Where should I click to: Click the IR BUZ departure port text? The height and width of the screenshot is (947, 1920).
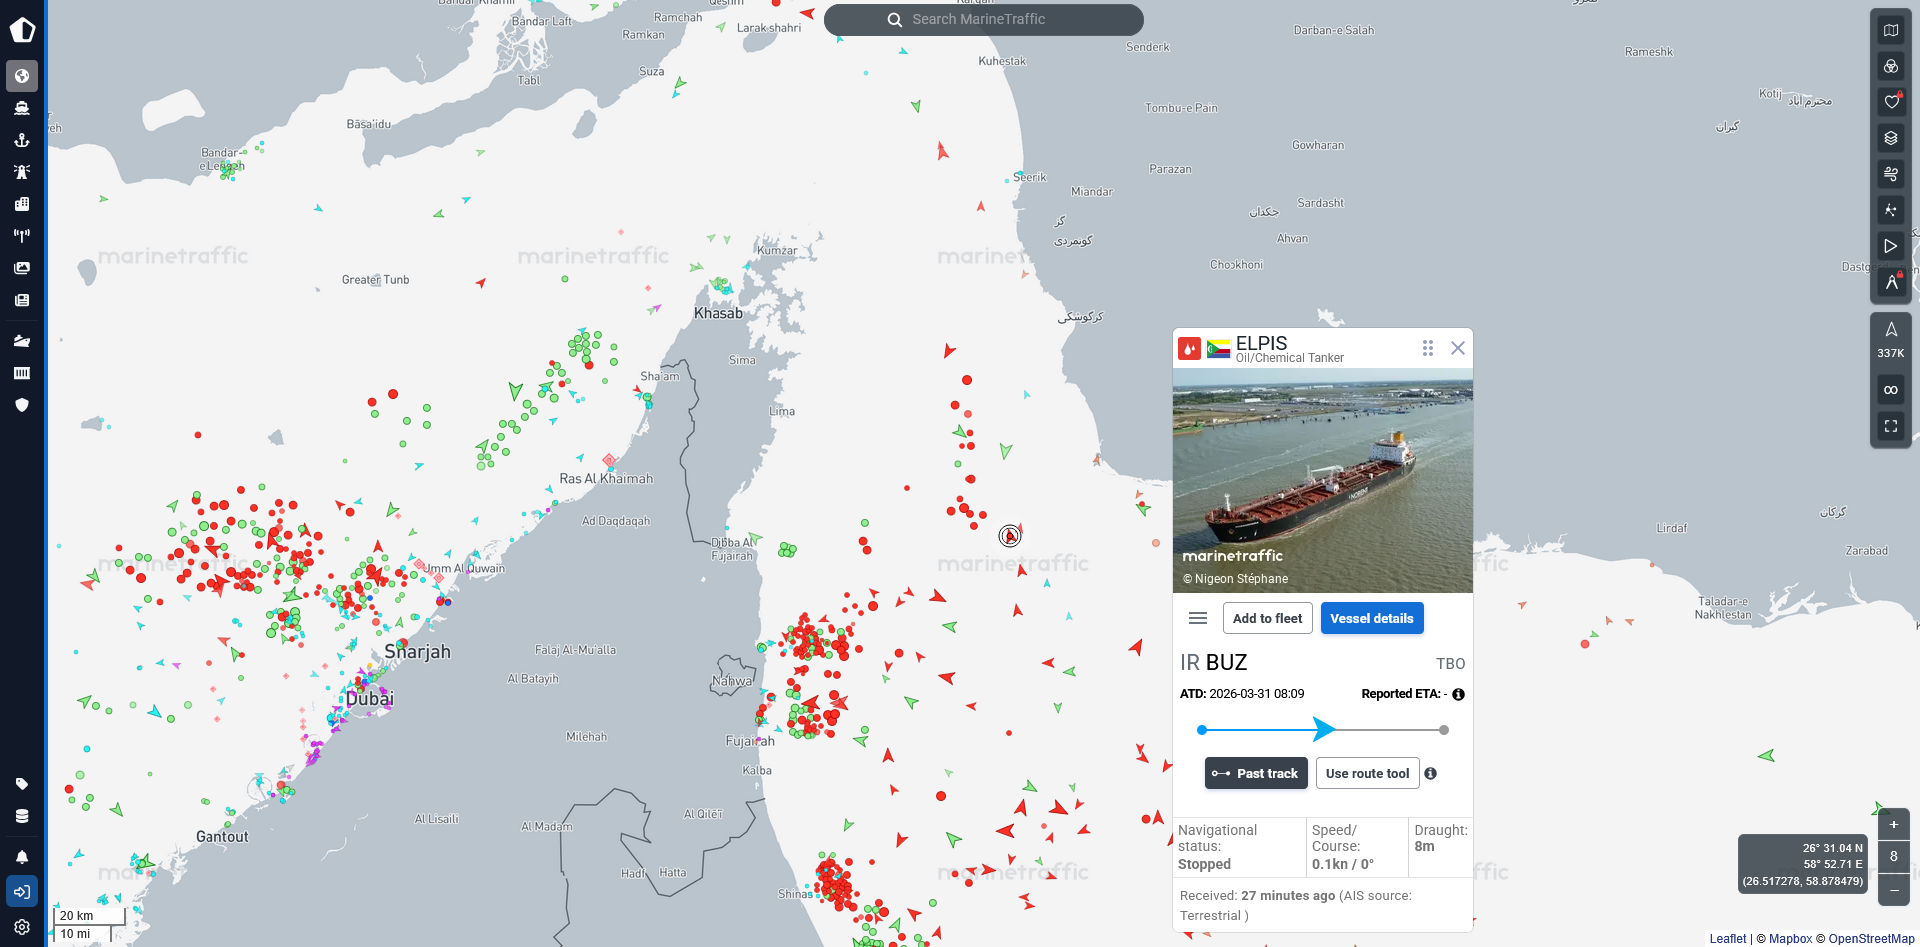tap(1214, 662)
